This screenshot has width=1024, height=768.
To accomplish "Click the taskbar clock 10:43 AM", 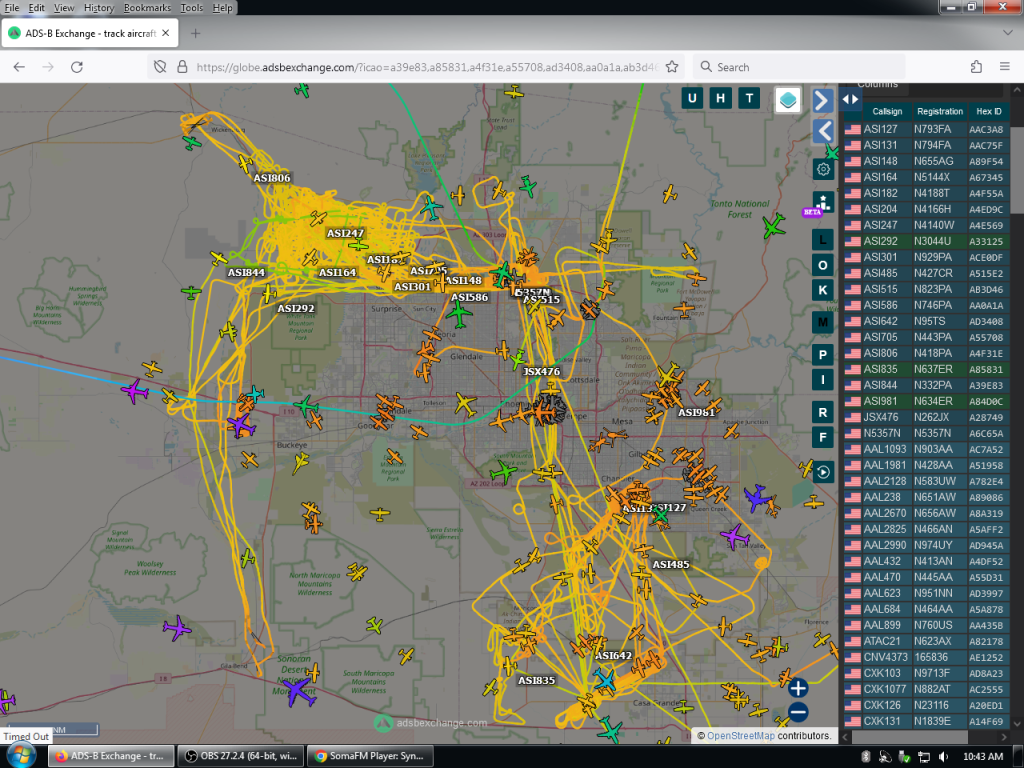I will 982,756.
